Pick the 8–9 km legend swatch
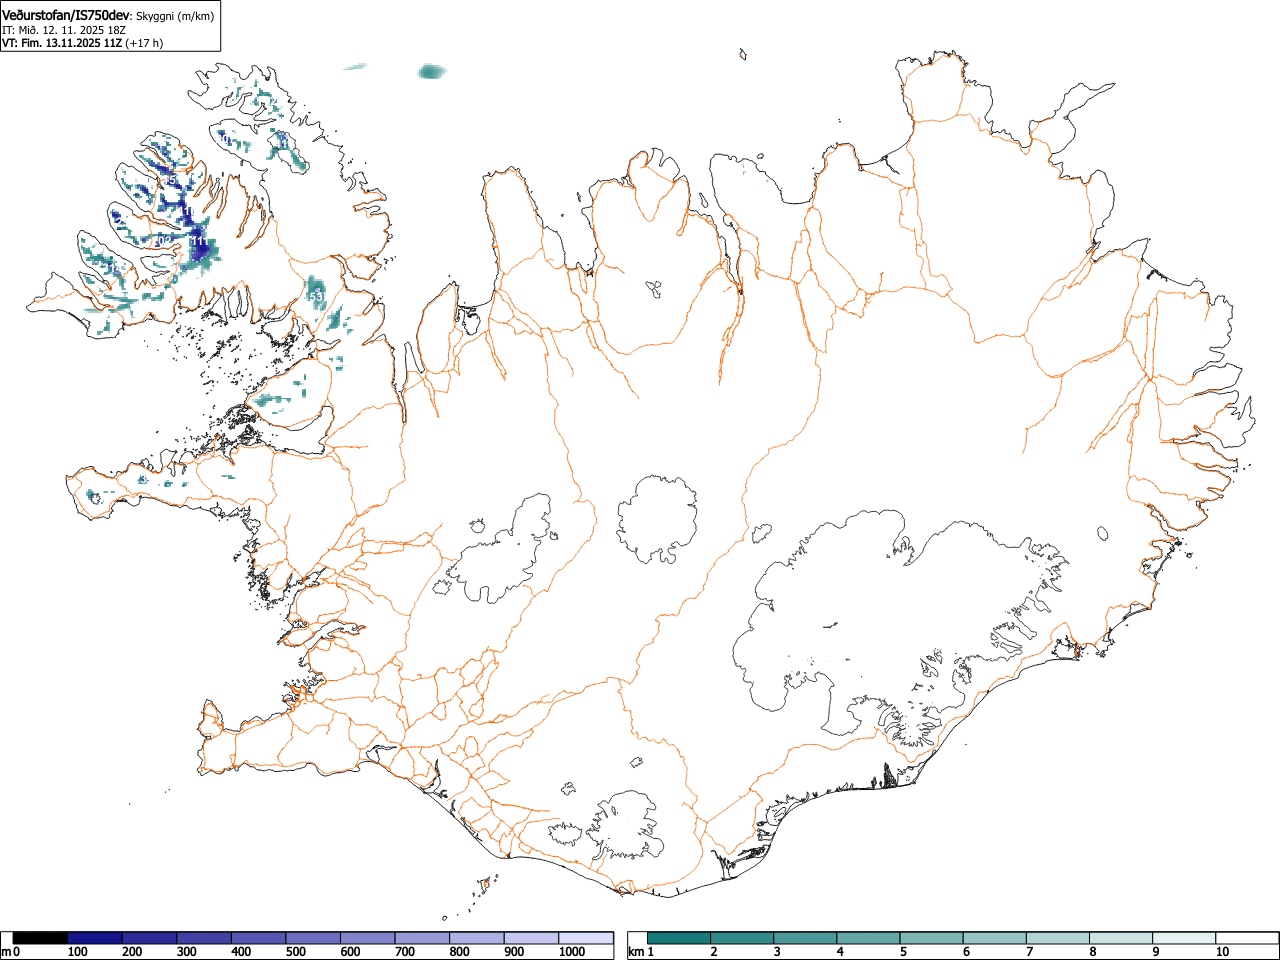1280x960 pixels. click(1121, 938)
